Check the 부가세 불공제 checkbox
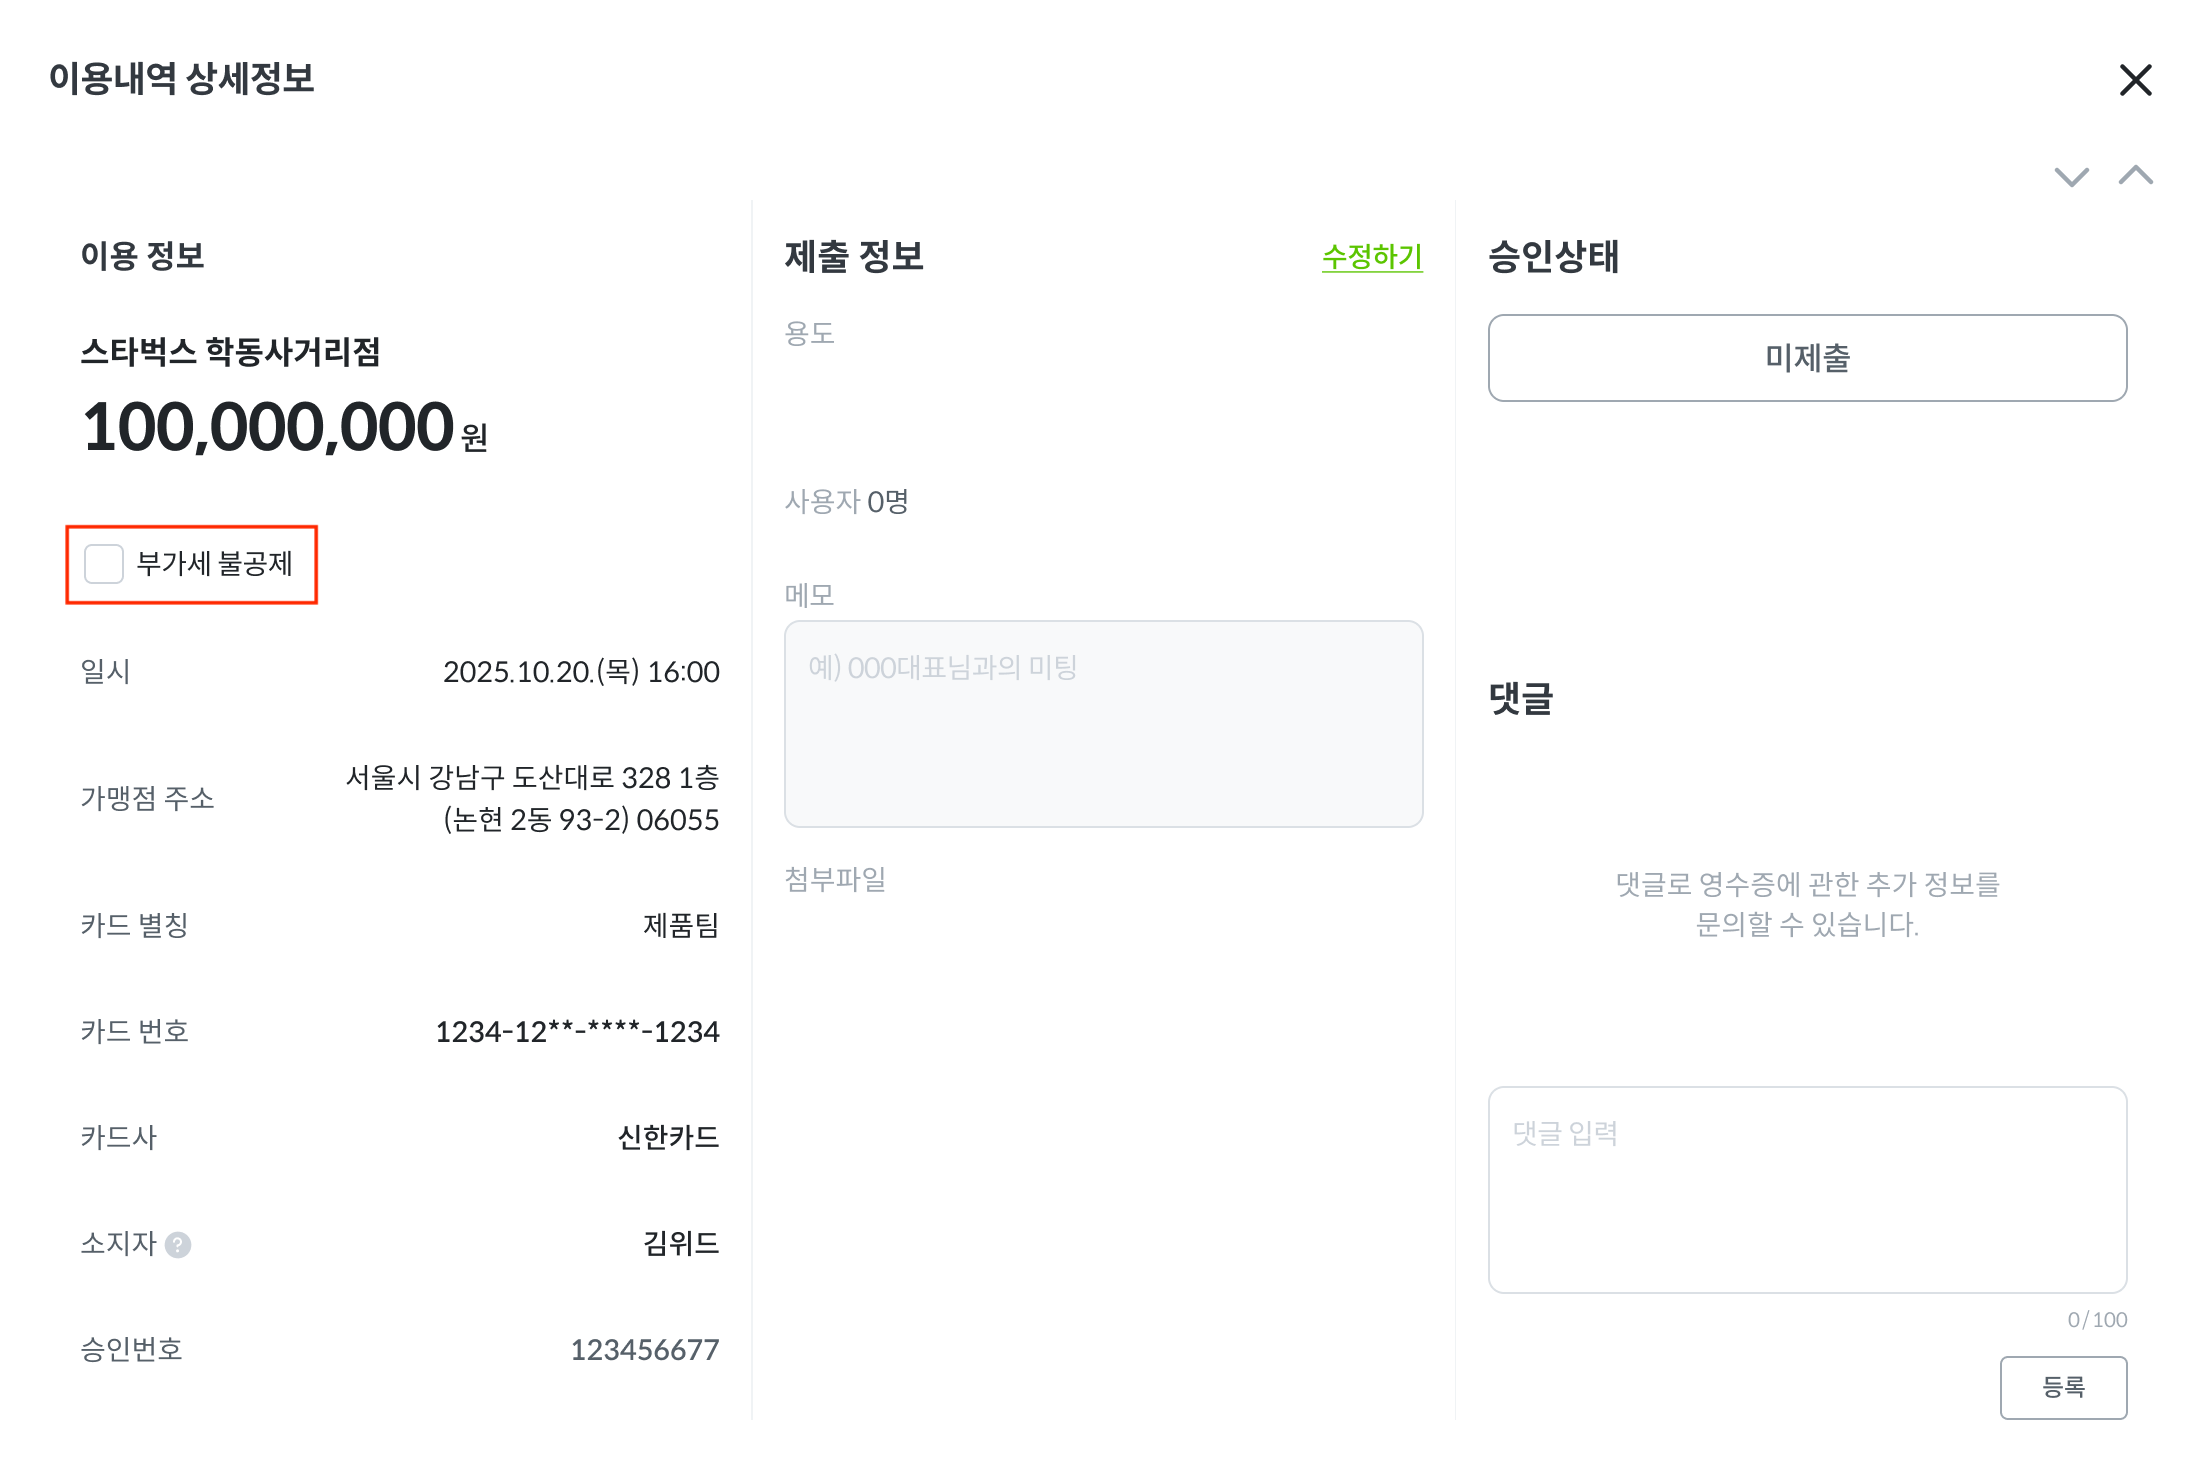This screenshot has height=1468, width=2208. click(104, 564)
